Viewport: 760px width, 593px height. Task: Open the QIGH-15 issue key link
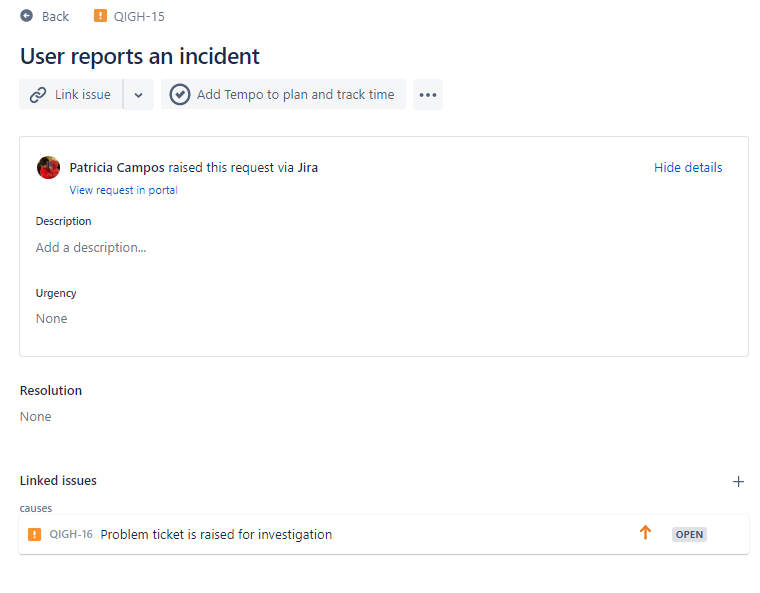point(139,16)
